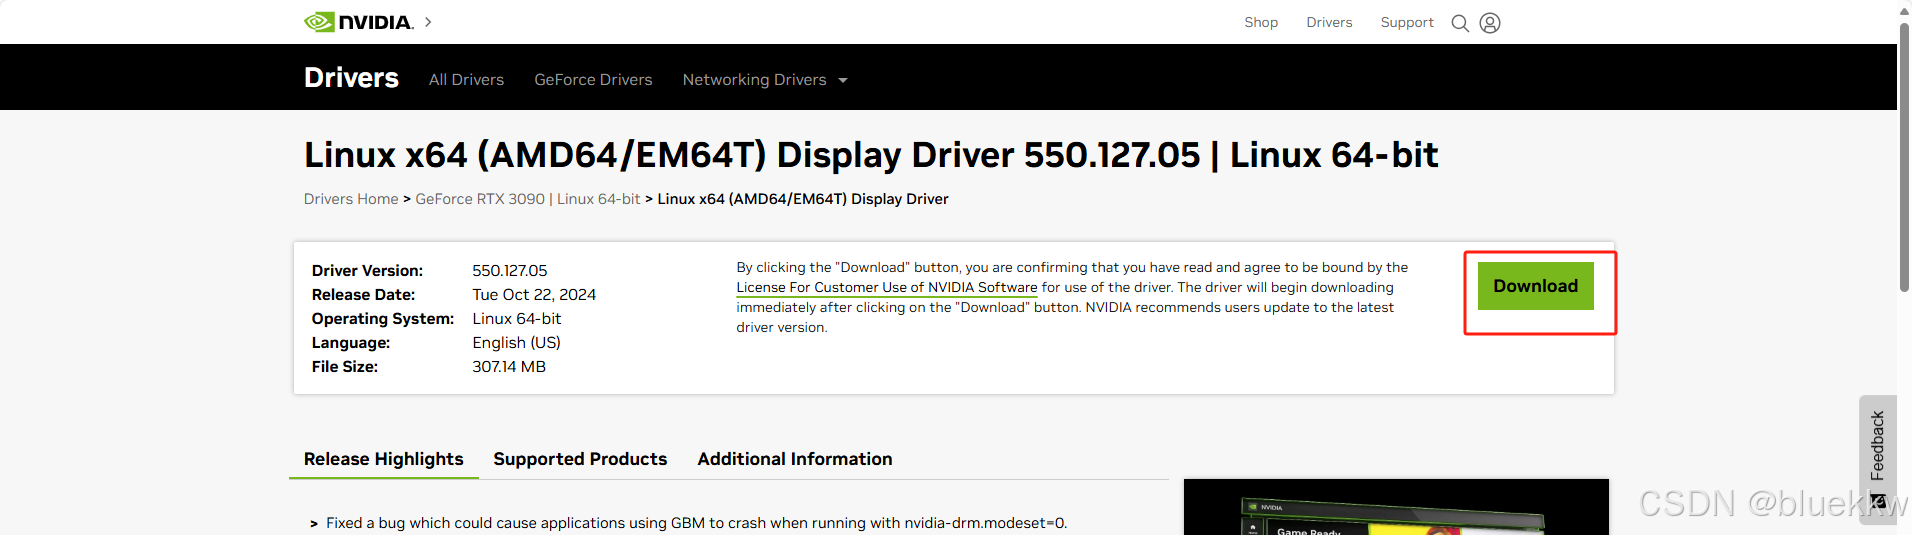This screenshot has height=535, width=1912.
Task: Expand the Networking Drivers dropdown
Action: (x=765, y=79)
